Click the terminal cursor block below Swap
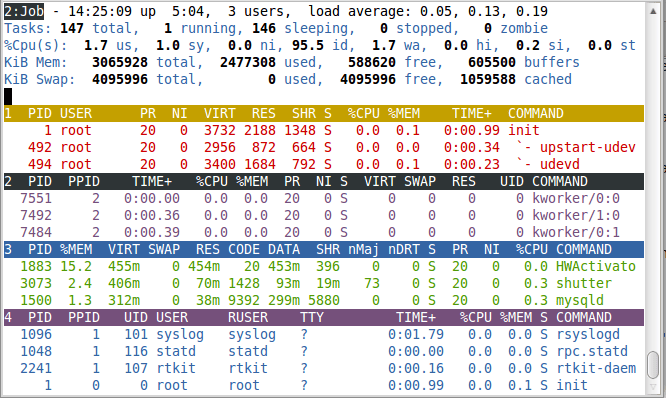Viewport: 666px width, 398px height. [8, 96]
